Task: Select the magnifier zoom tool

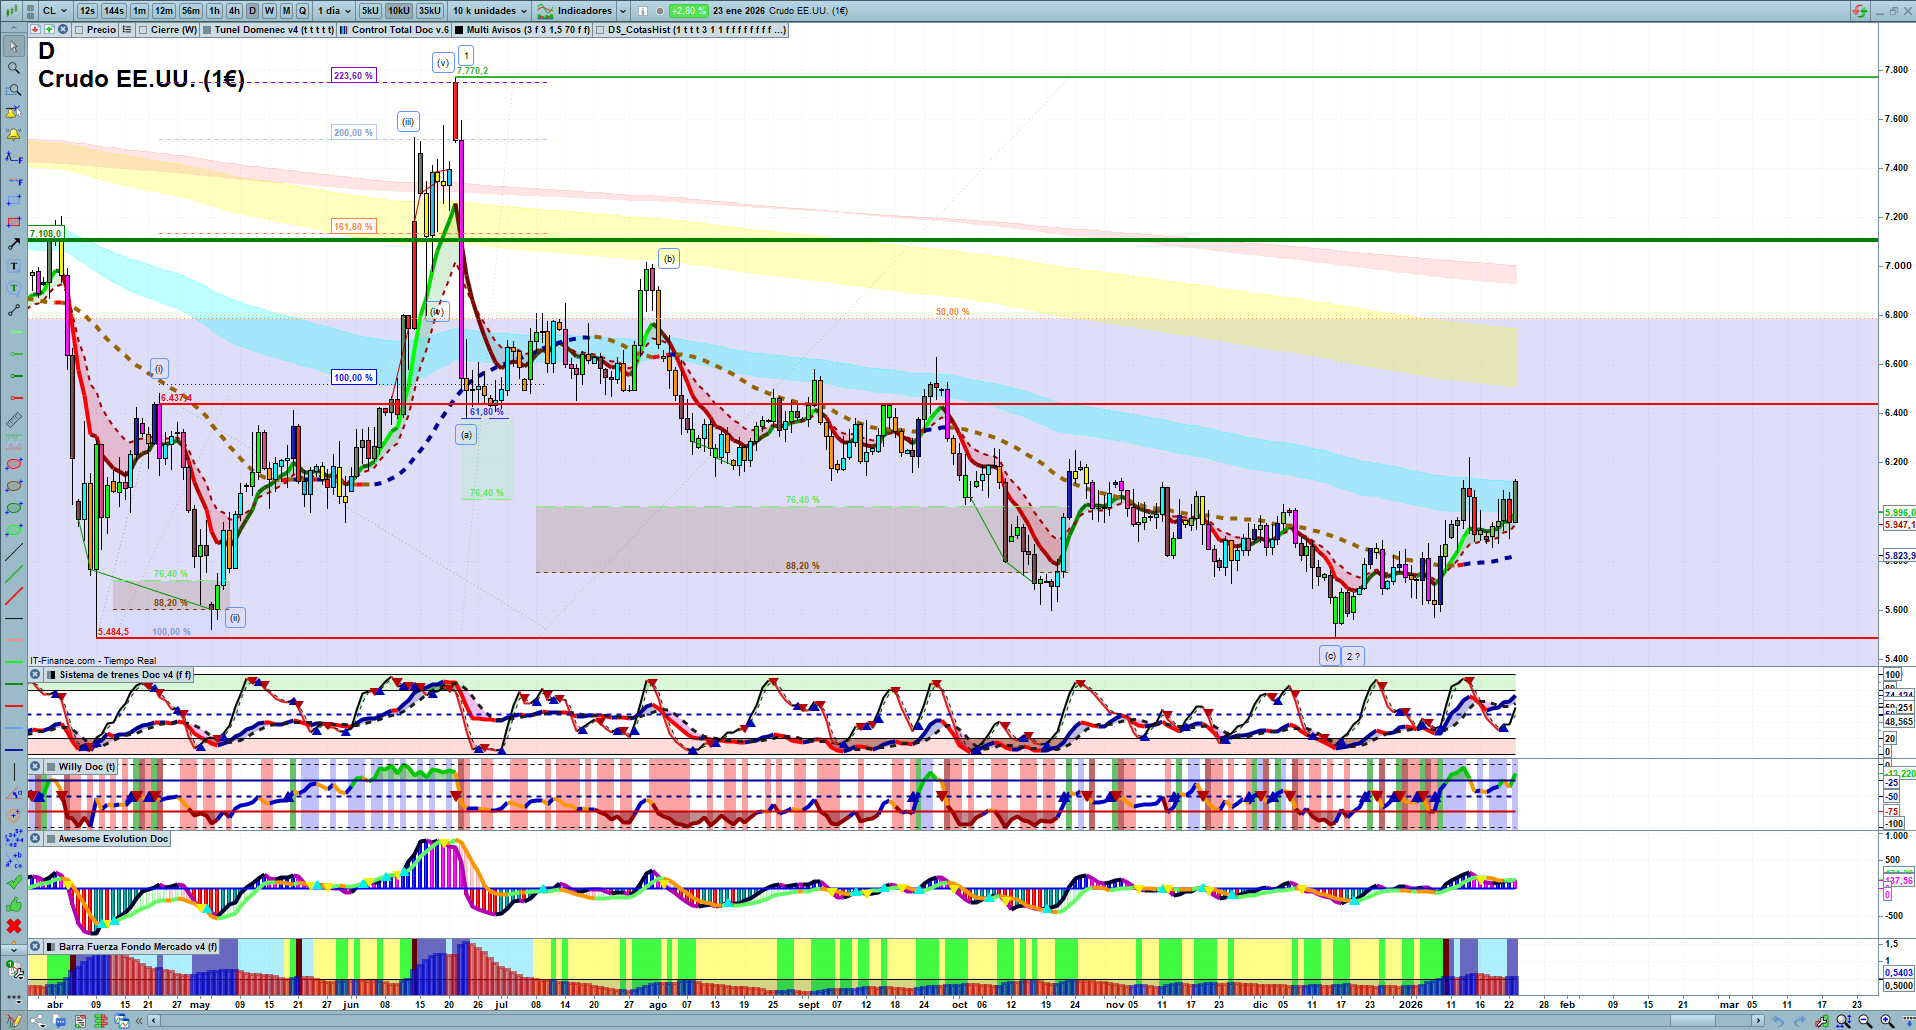Action: tap(14, 68)
